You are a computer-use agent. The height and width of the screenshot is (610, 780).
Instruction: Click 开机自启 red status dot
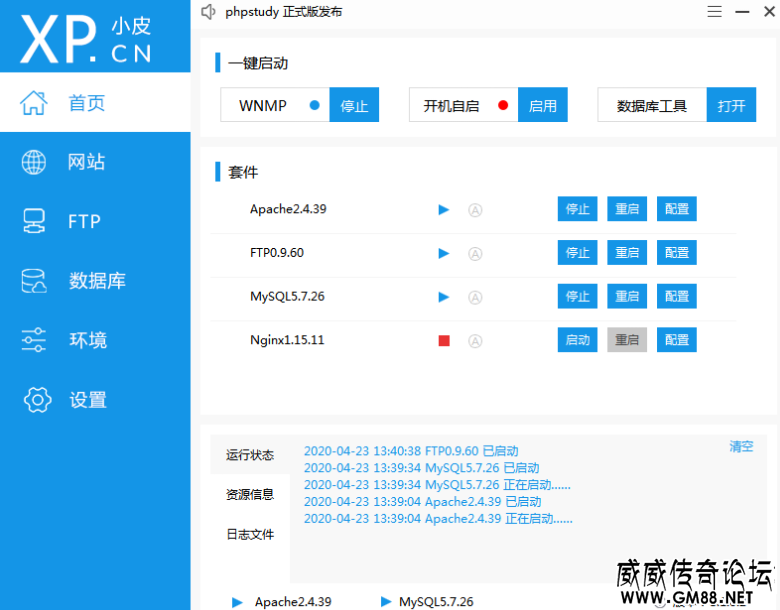503,105
